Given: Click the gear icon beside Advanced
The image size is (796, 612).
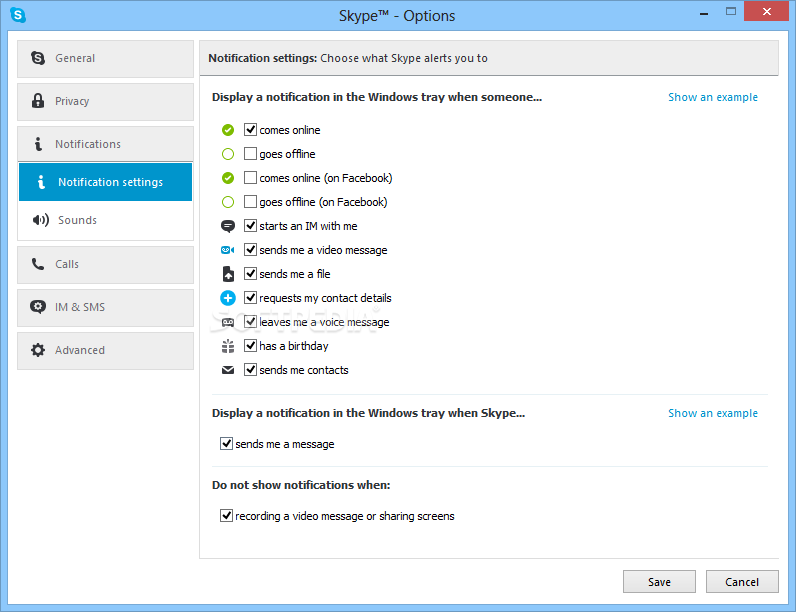Looking at the screenshot, I should [38, 350].
